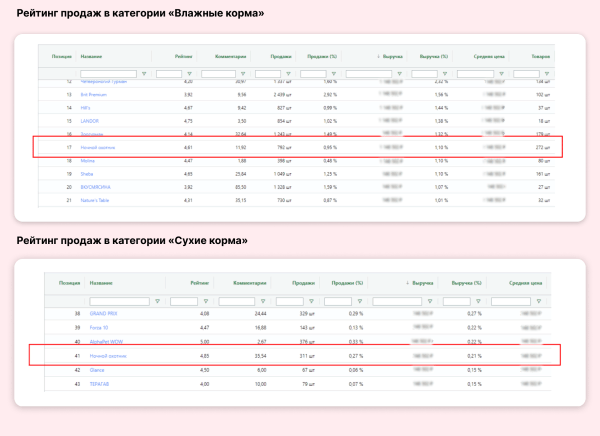Sort by Комментарии header in Сухие корма table
This screenshot has height=436, width=600.
click(249, 283)
